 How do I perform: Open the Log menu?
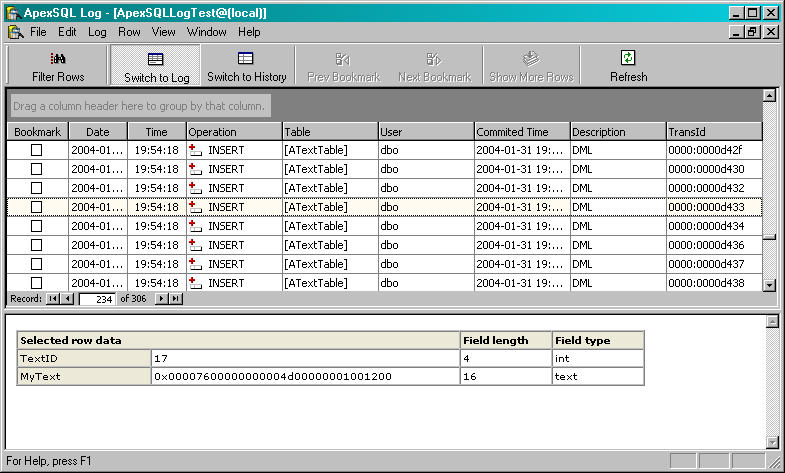pos(97,32)
